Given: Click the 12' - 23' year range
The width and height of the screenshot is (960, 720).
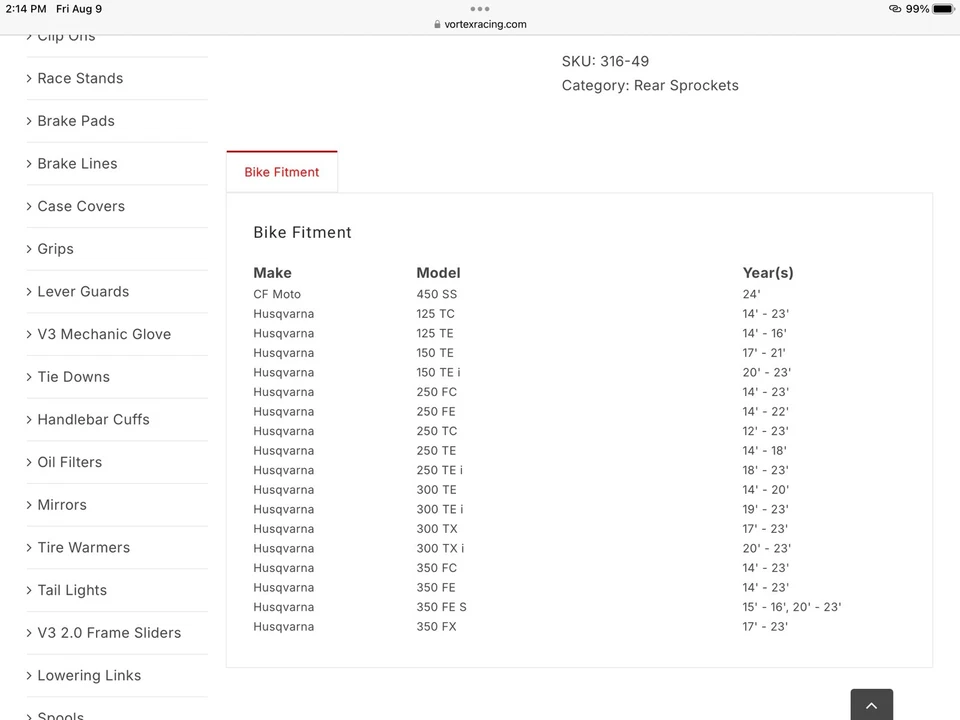Looking at the screenshot, I should 765,432.
